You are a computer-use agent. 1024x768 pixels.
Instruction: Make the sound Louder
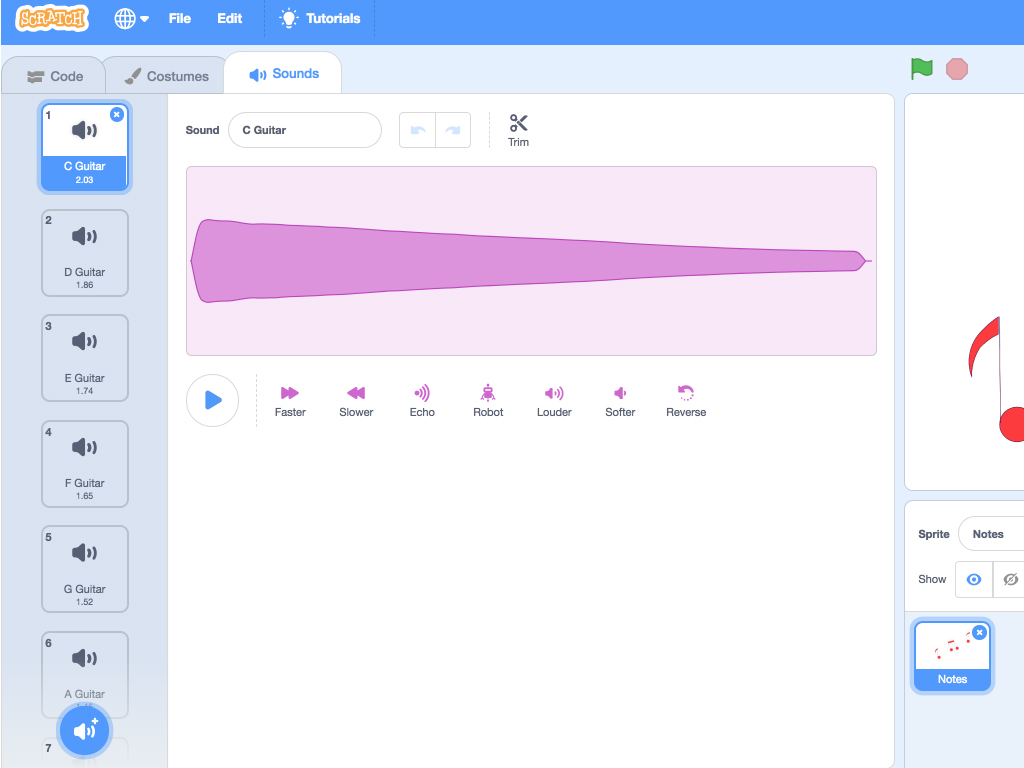554,401
